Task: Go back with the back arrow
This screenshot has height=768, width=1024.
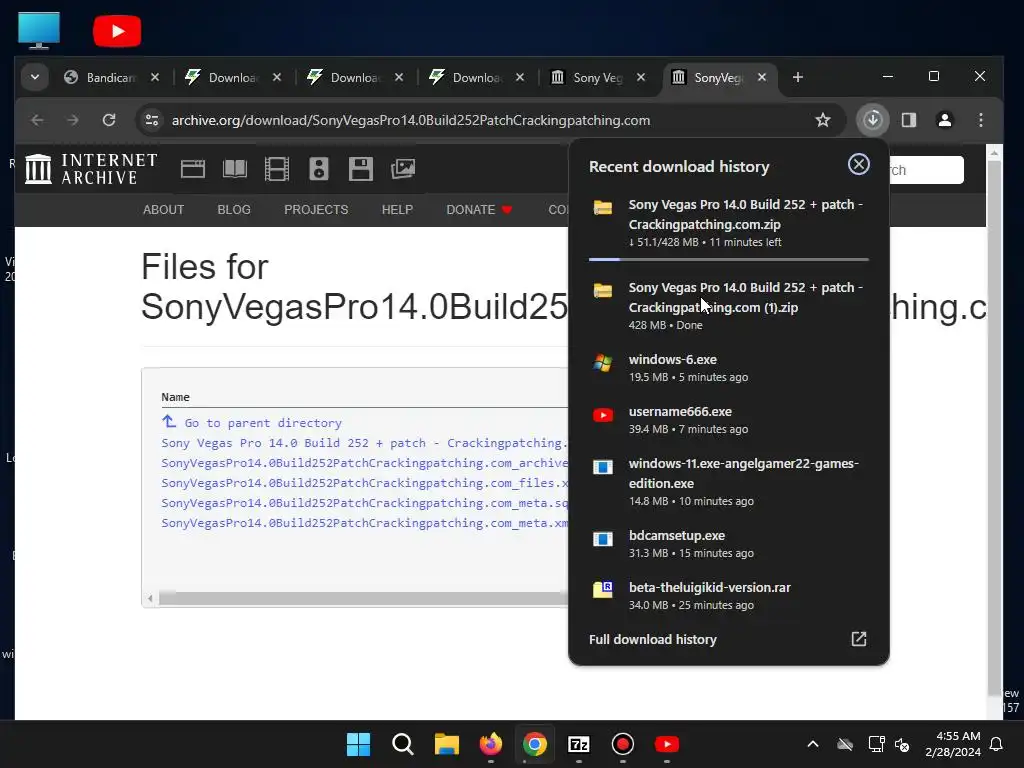Action: [x=37, y=120]
